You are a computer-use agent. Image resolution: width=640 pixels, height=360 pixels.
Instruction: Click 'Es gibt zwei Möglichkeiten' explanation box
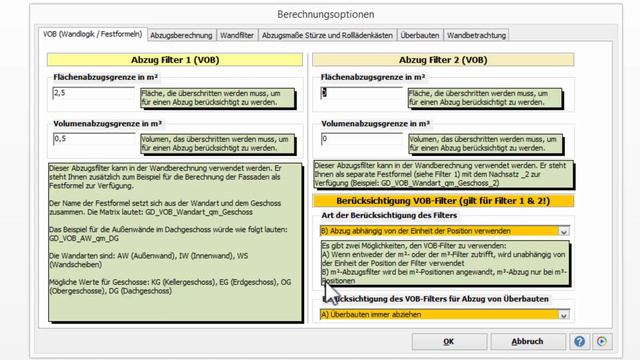click(444, 263)
